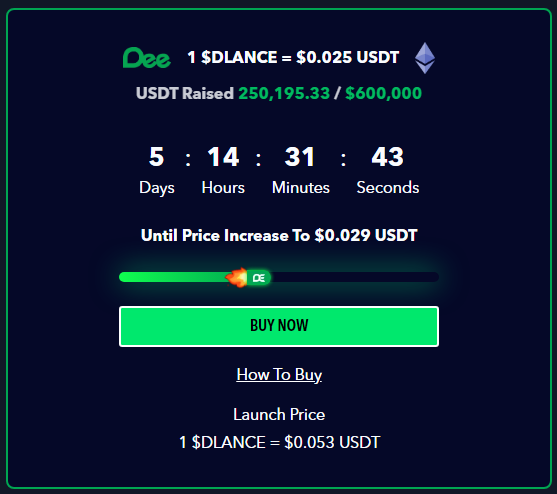The image size is (557, 494).
Task: Click the 43 Seconds countdown number
Action: (x=388, y=157)
